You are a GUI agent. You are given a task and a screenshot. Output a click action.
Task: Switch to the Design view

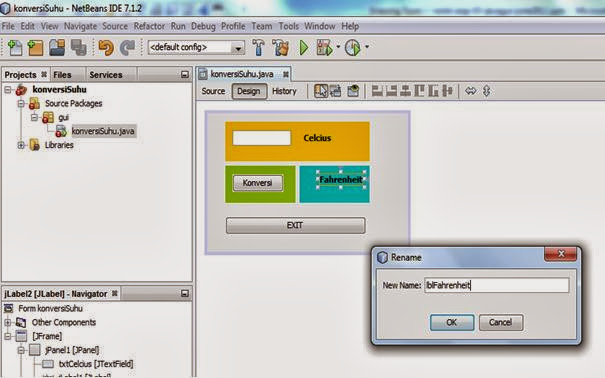[249, 91]
